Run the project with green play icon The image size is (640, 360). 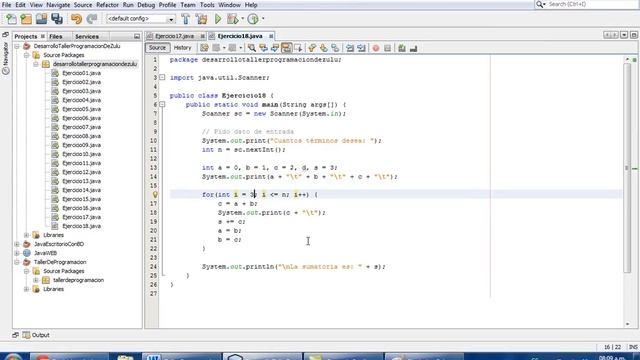point(218,19)
